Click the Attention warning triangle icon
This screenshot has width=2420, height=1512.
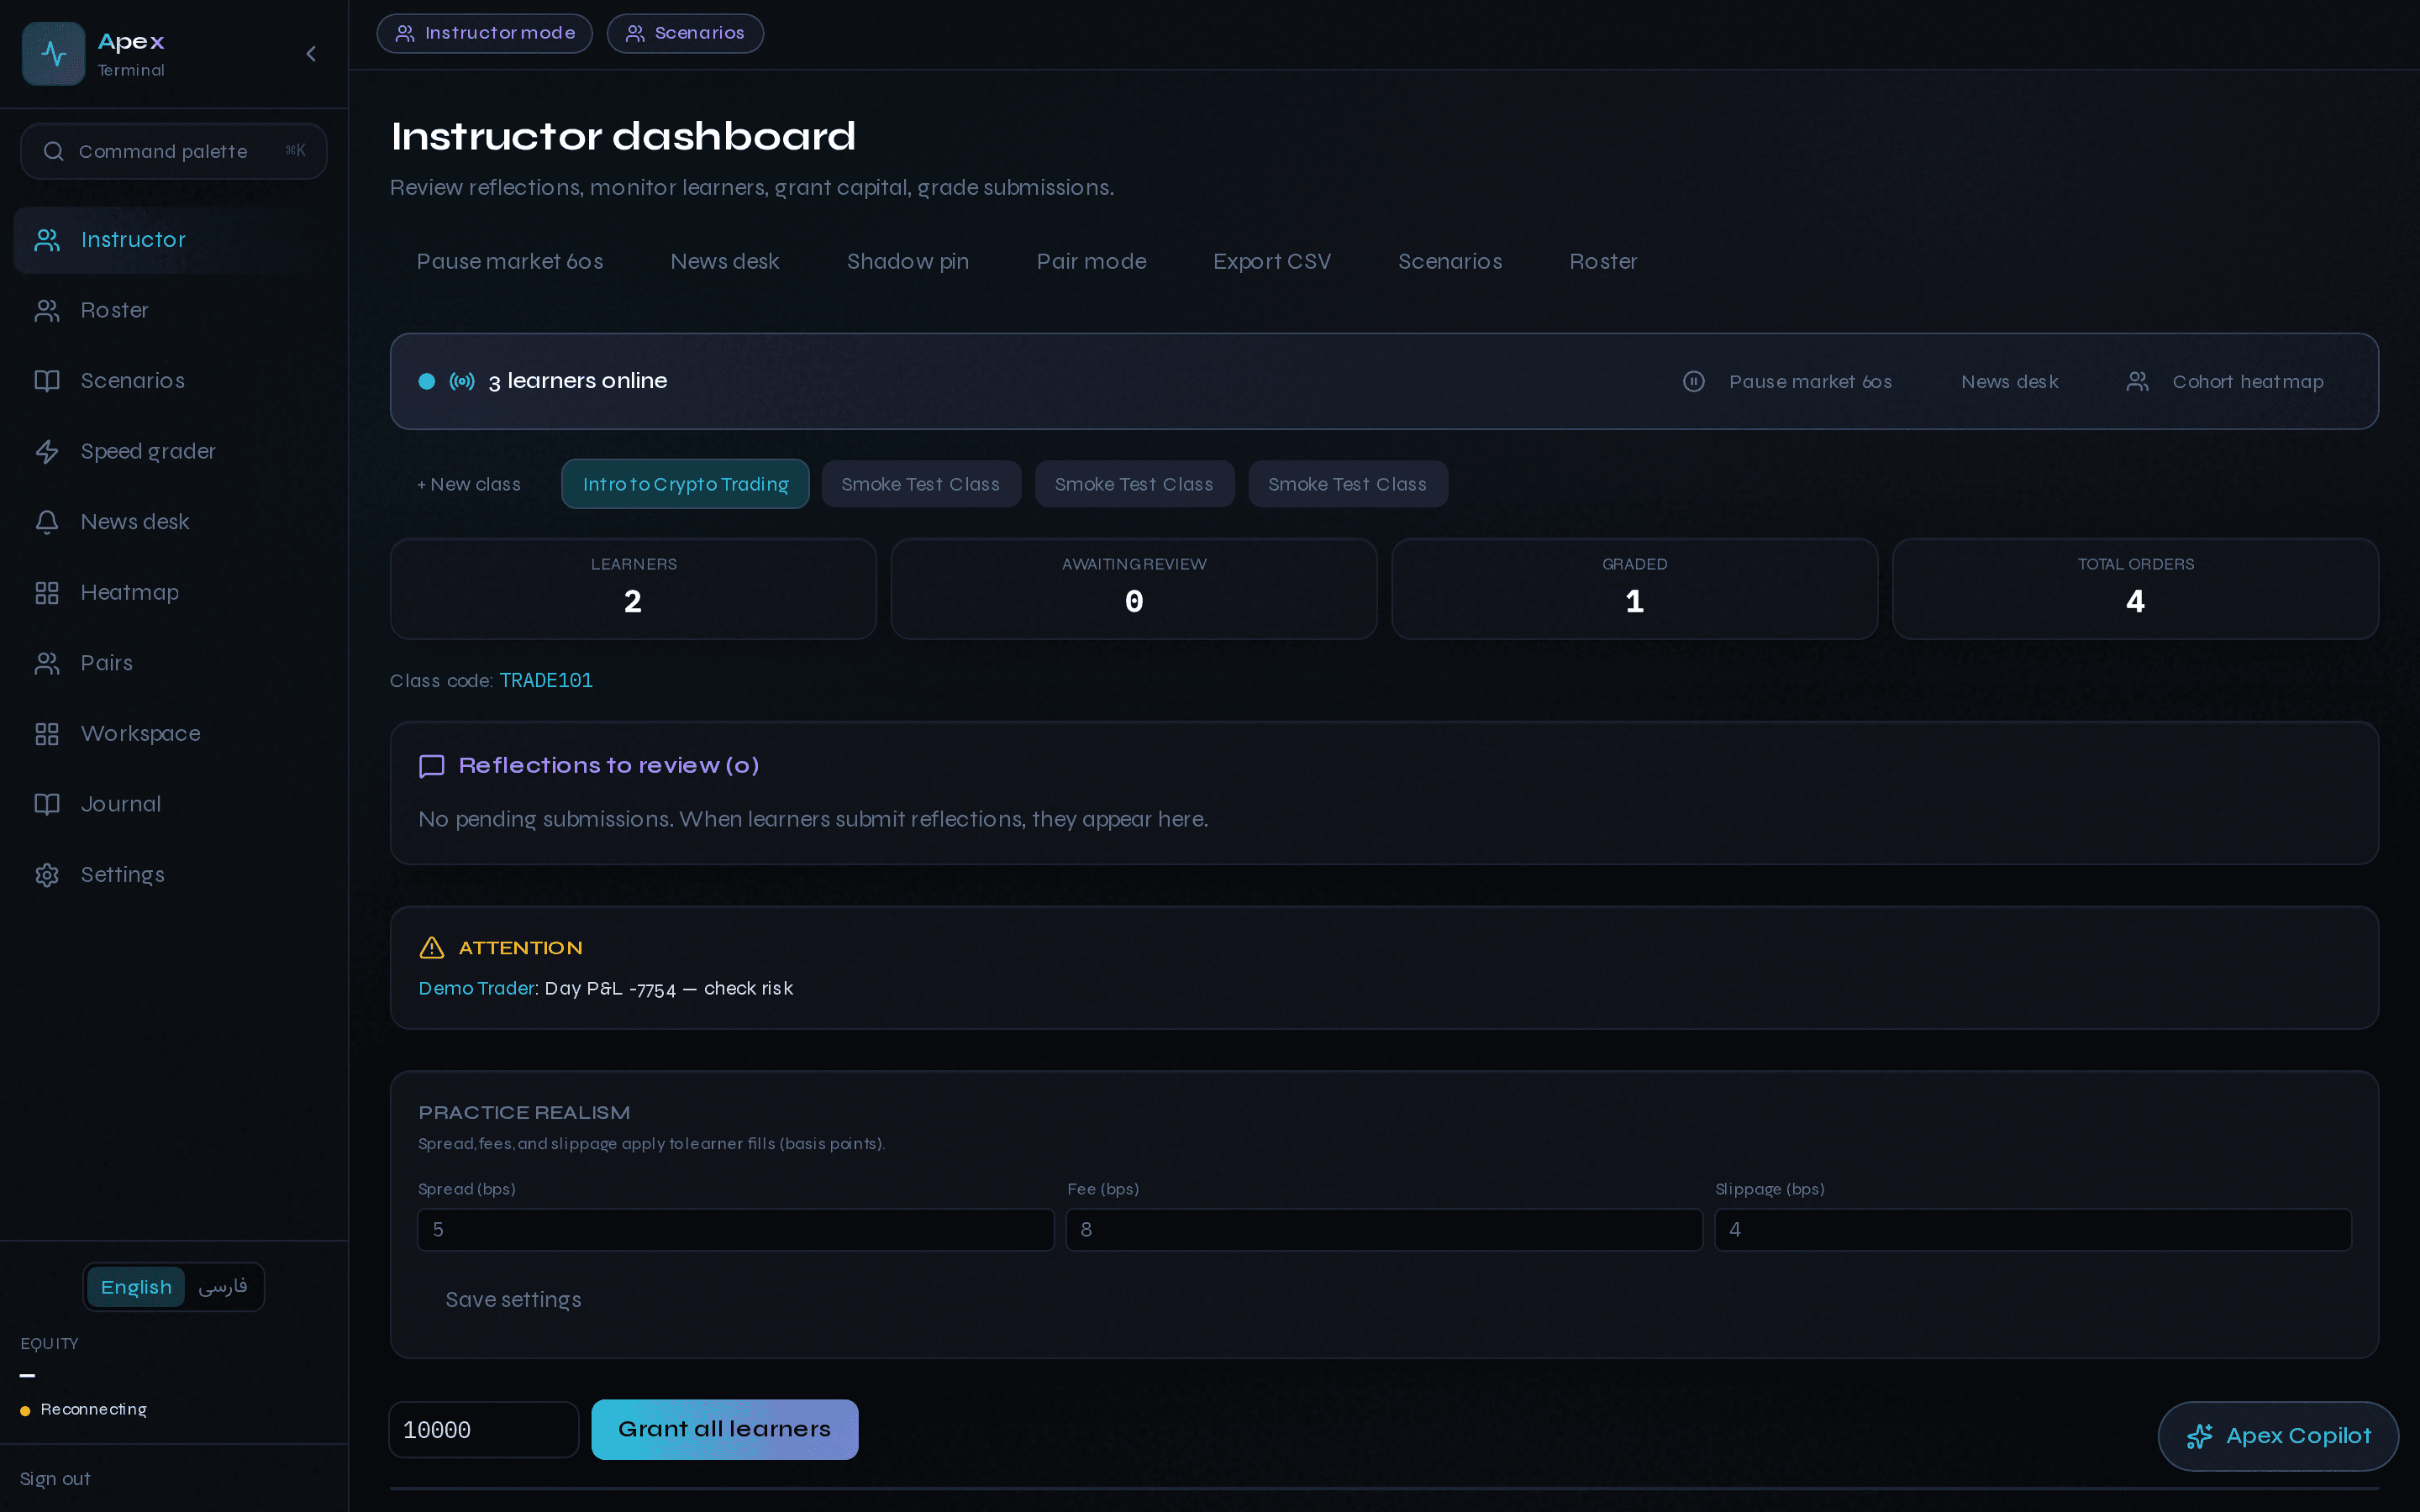(x=431, y=947)
